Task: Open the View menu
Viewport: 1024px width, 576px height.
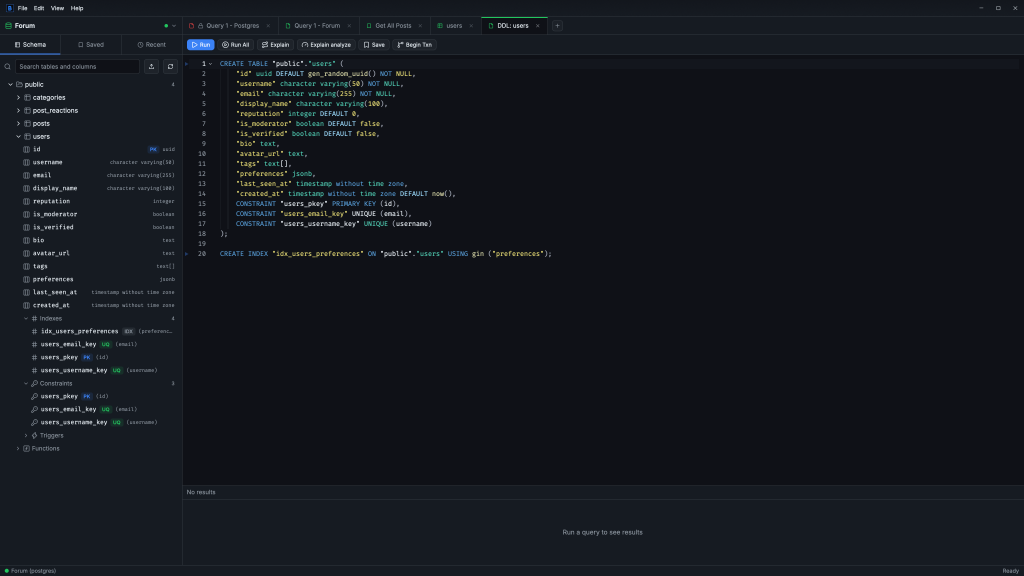Action: [57, 8]
